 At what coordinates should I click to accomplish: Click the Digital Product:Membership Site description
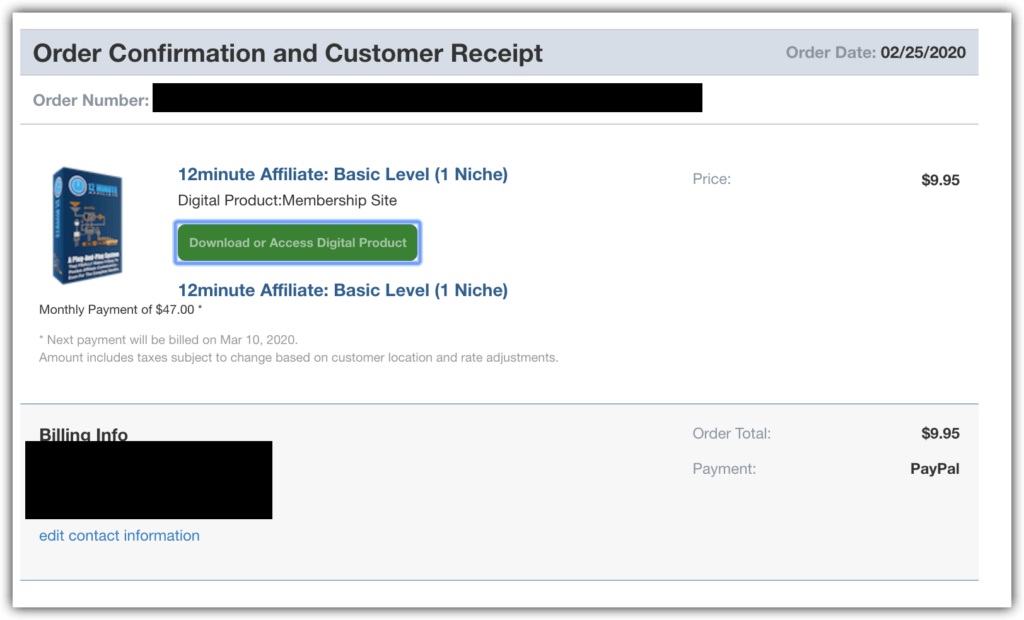click(287, 201)
